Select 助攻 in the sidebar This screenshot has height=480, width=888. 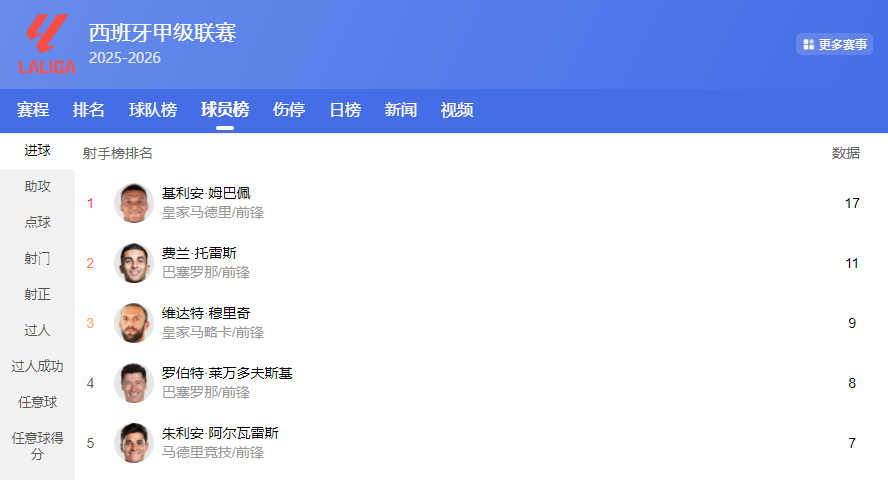pyautogui.click(x=37, y=186)
